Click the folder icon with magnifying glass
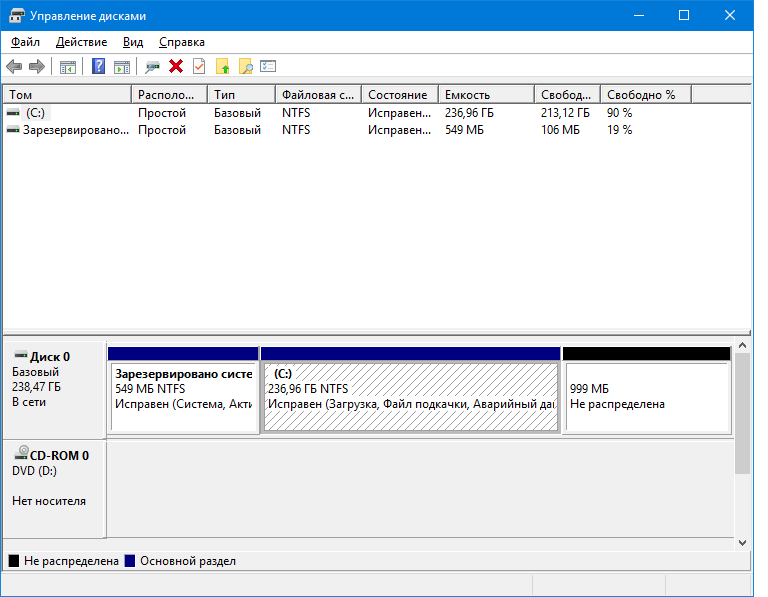Screen dimensions: 768x597 (245, 67)
